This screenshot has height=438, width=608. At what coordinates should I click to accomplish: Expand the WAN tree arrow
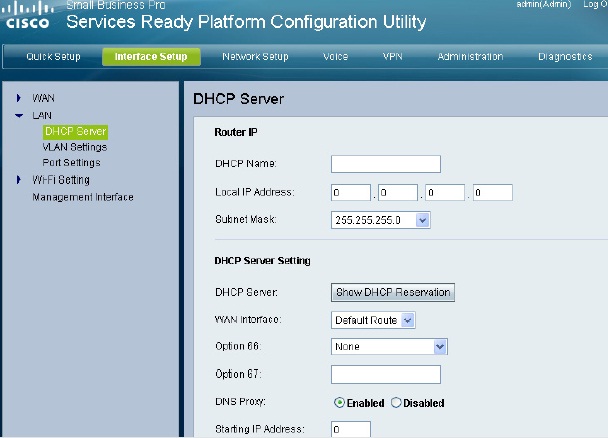pyautogui.click(x=19, y=98)
